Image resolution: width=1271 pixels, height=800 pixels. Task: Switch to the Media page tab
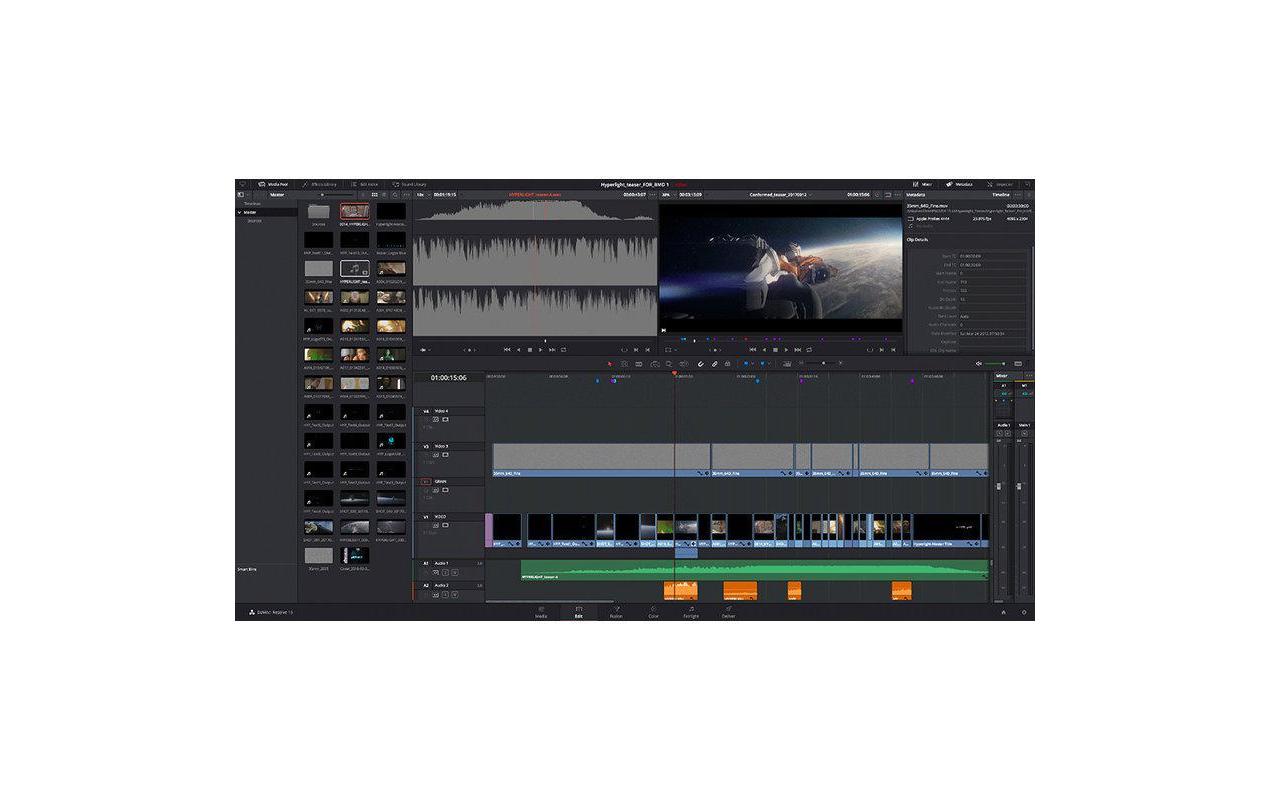541,612
